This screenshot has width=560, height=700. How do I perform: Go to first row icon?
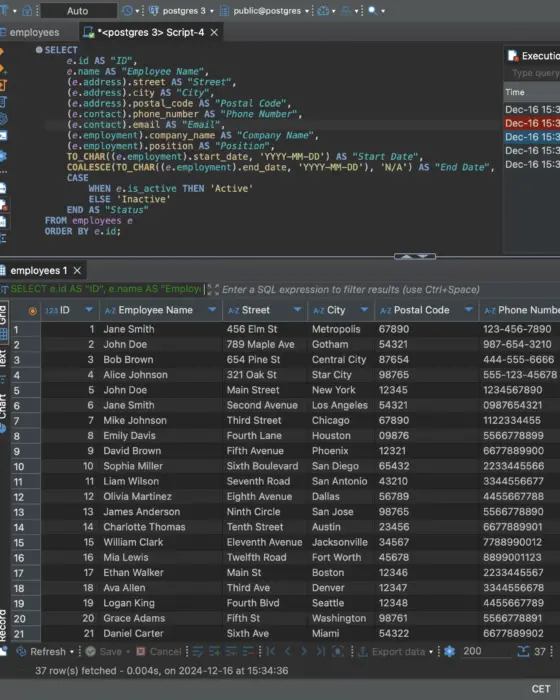[271, 651]
